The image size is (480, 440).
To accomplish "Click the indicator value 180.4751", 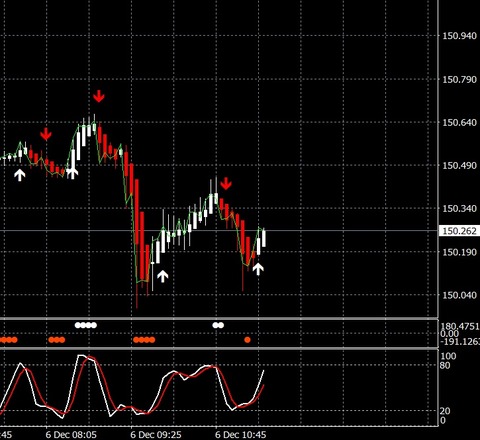I will coord(460,326).
